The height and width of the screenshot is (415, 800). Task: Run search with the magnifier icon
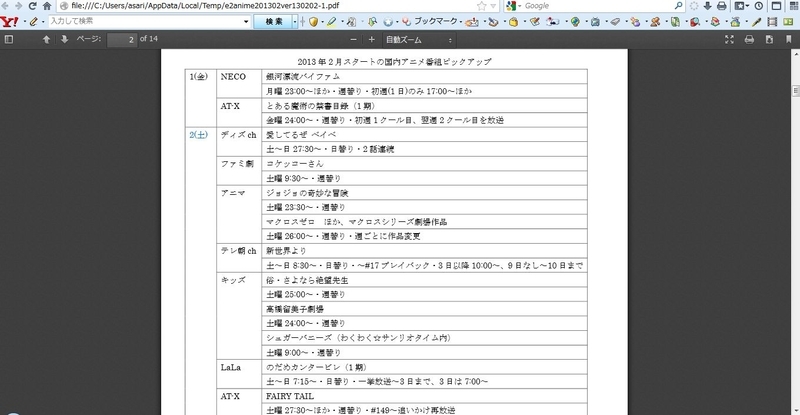pos(679,6)
